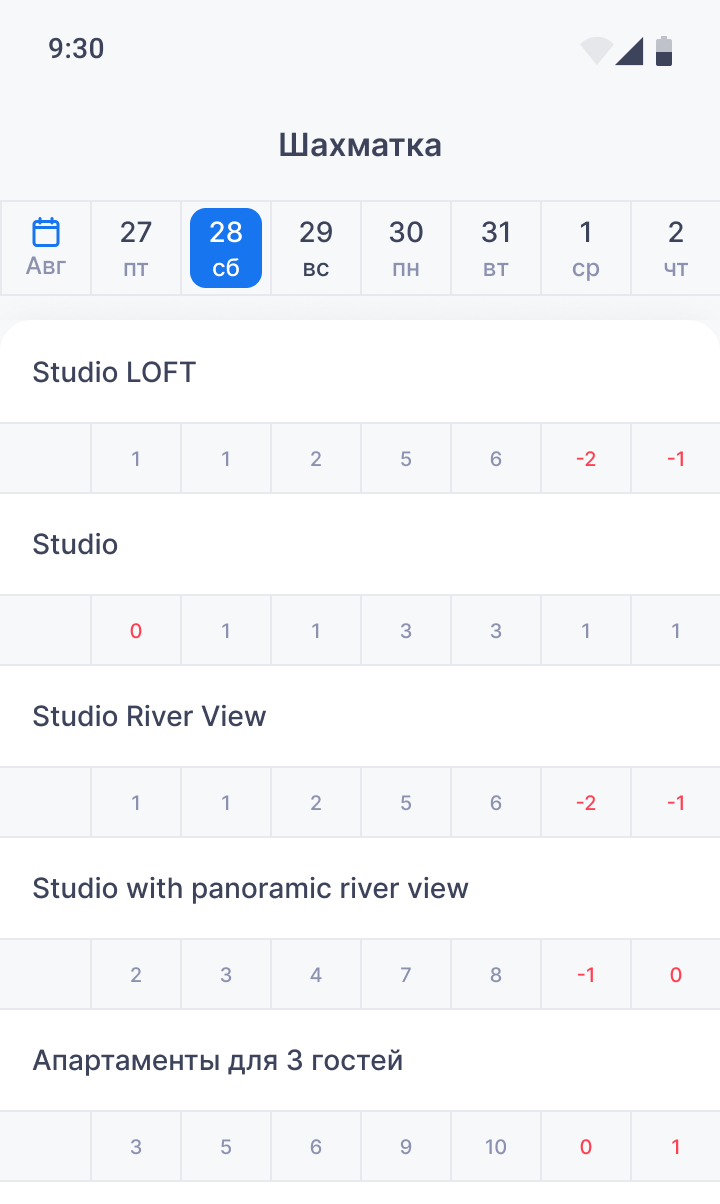
Task: Tap Studio River View cell showing 6
Action: click(496, 803)
